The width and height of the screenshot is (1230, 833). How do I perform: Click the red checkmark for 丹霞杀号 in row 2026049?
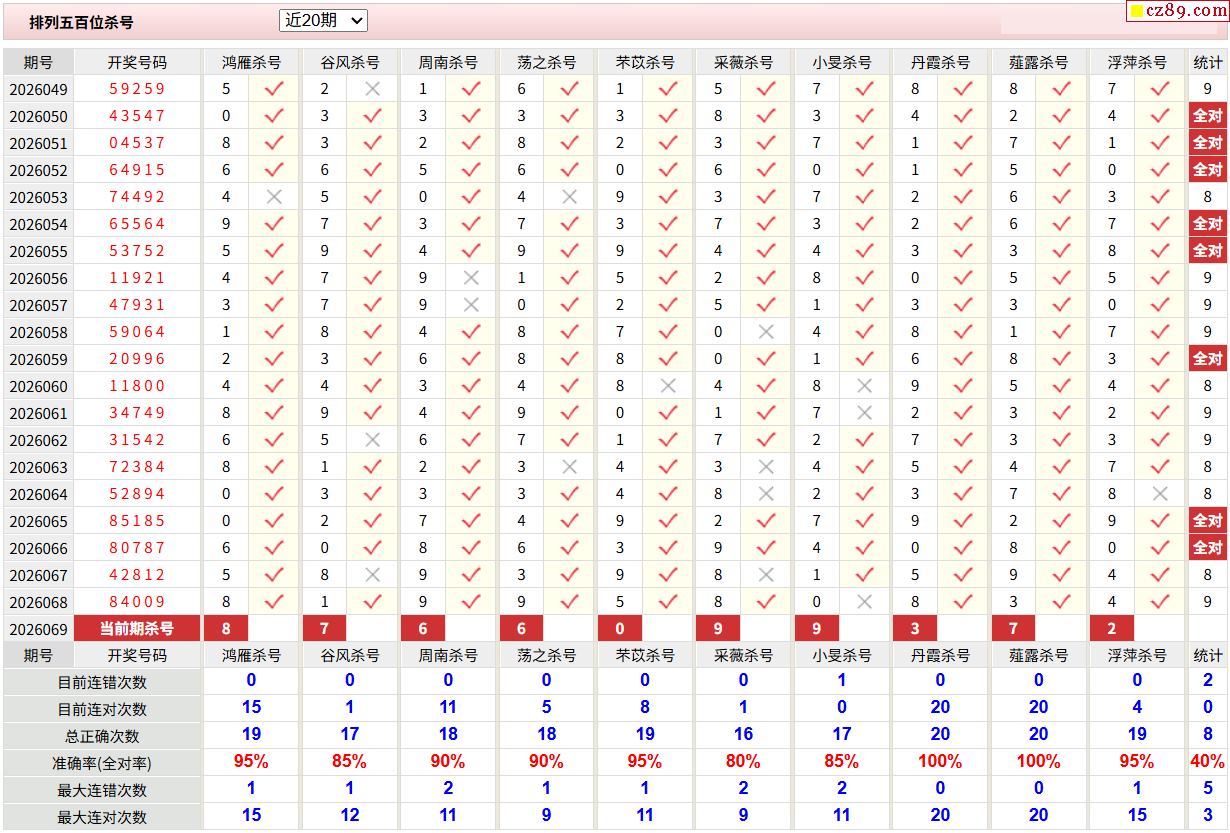963,89
